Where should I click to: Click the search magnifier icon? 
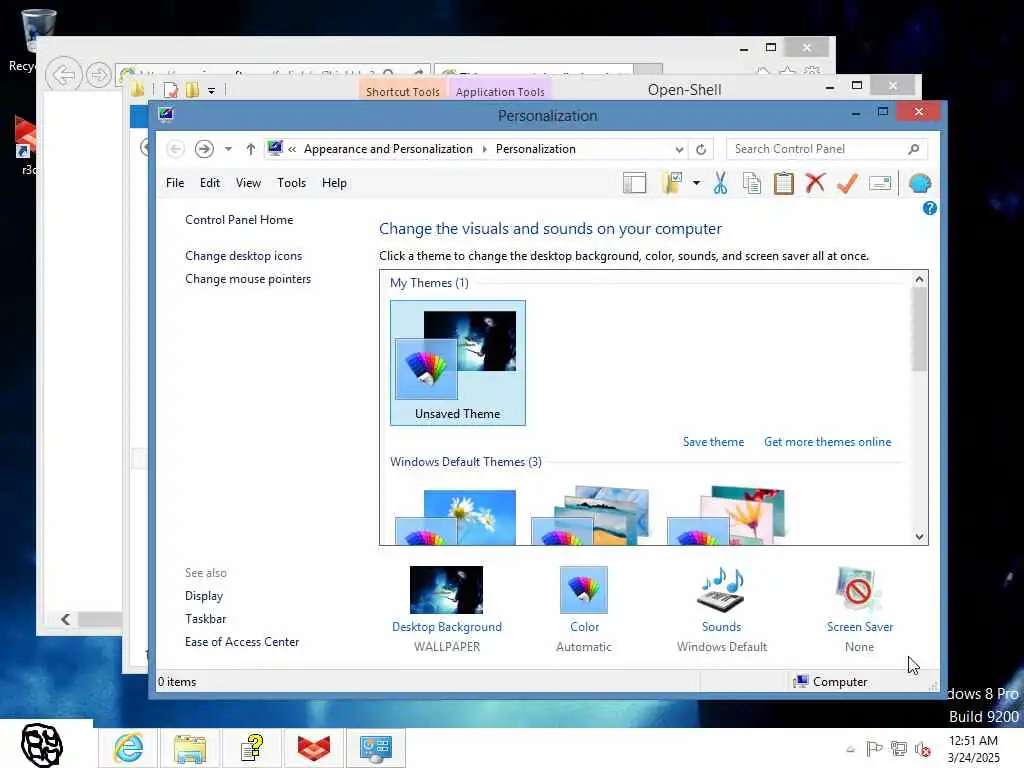[914, 149]
